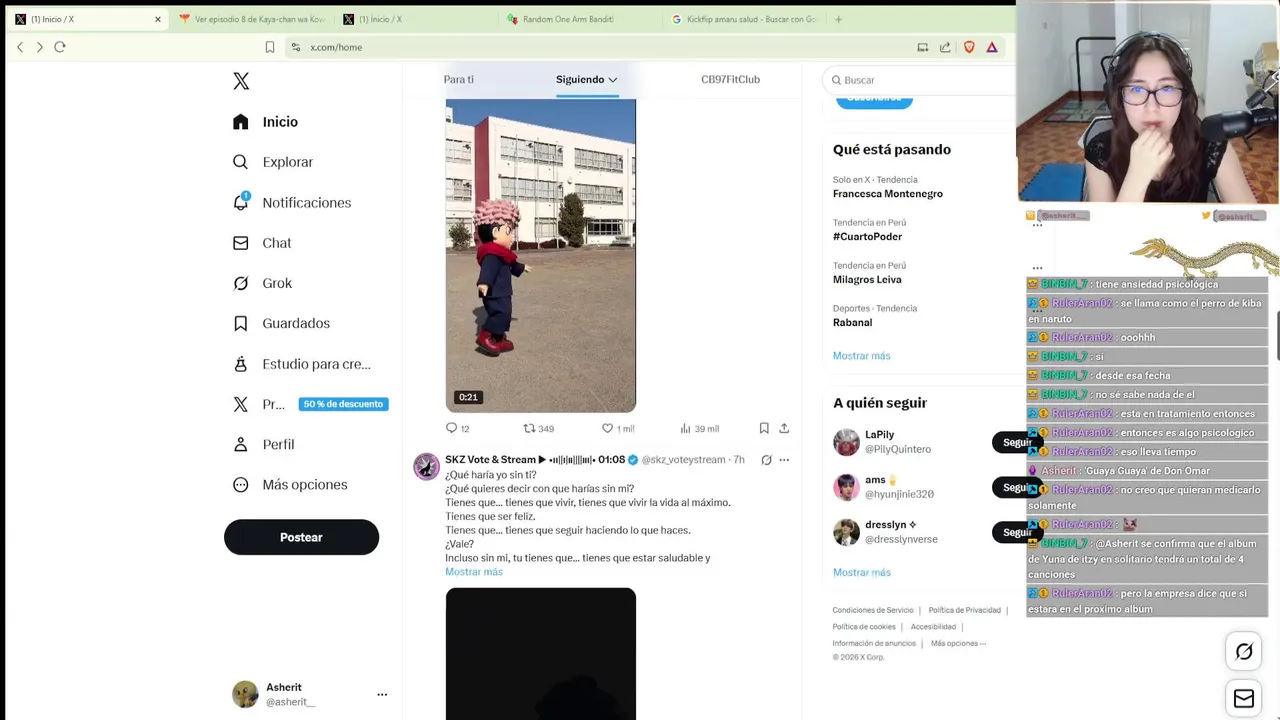The width and height of the screenshot is (1280, 720).
Task: Repost the video with 349 reposts
Action: coord(529,428)
